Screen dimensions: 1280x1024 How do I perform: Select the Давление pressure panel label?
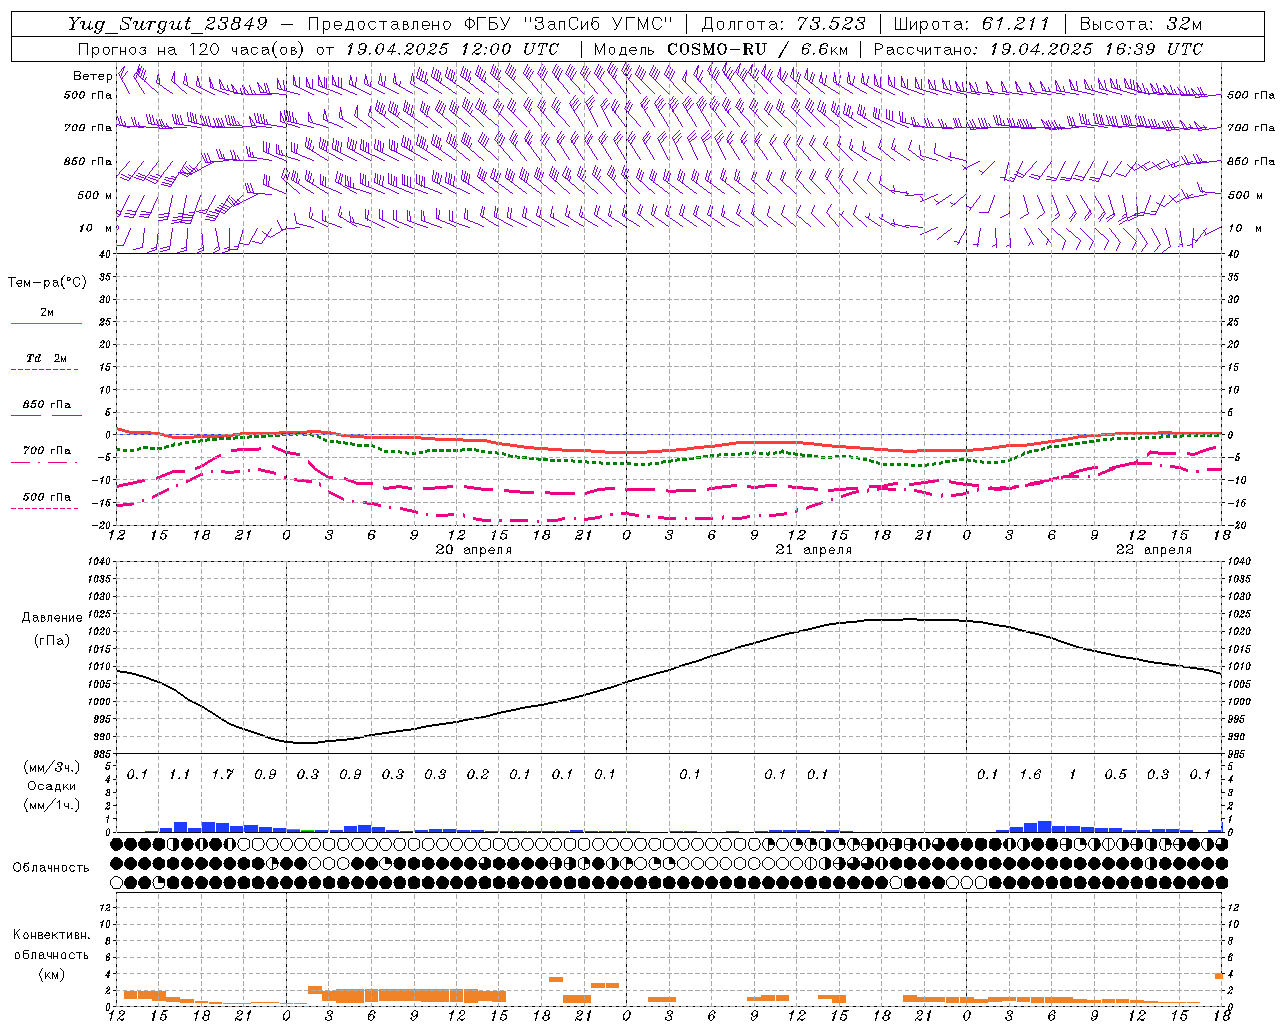coord(52,618)
